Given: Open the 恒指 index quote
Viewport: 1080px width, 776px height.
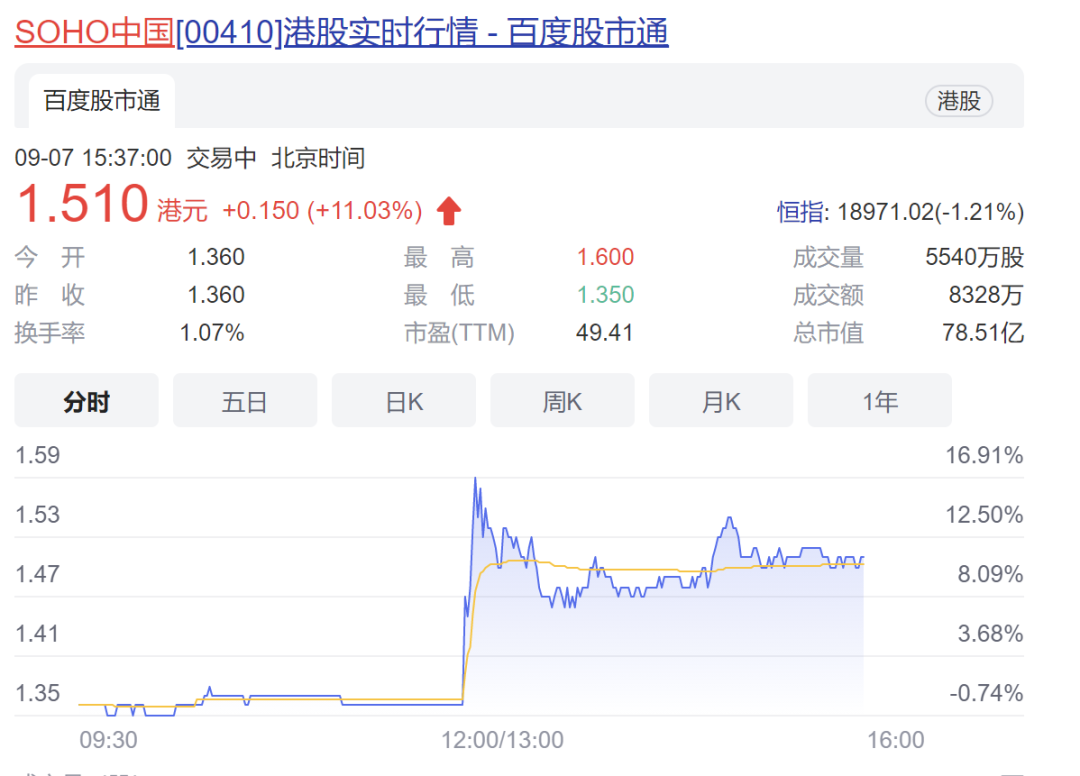Looking at the screenshot, I should [801, 212].
